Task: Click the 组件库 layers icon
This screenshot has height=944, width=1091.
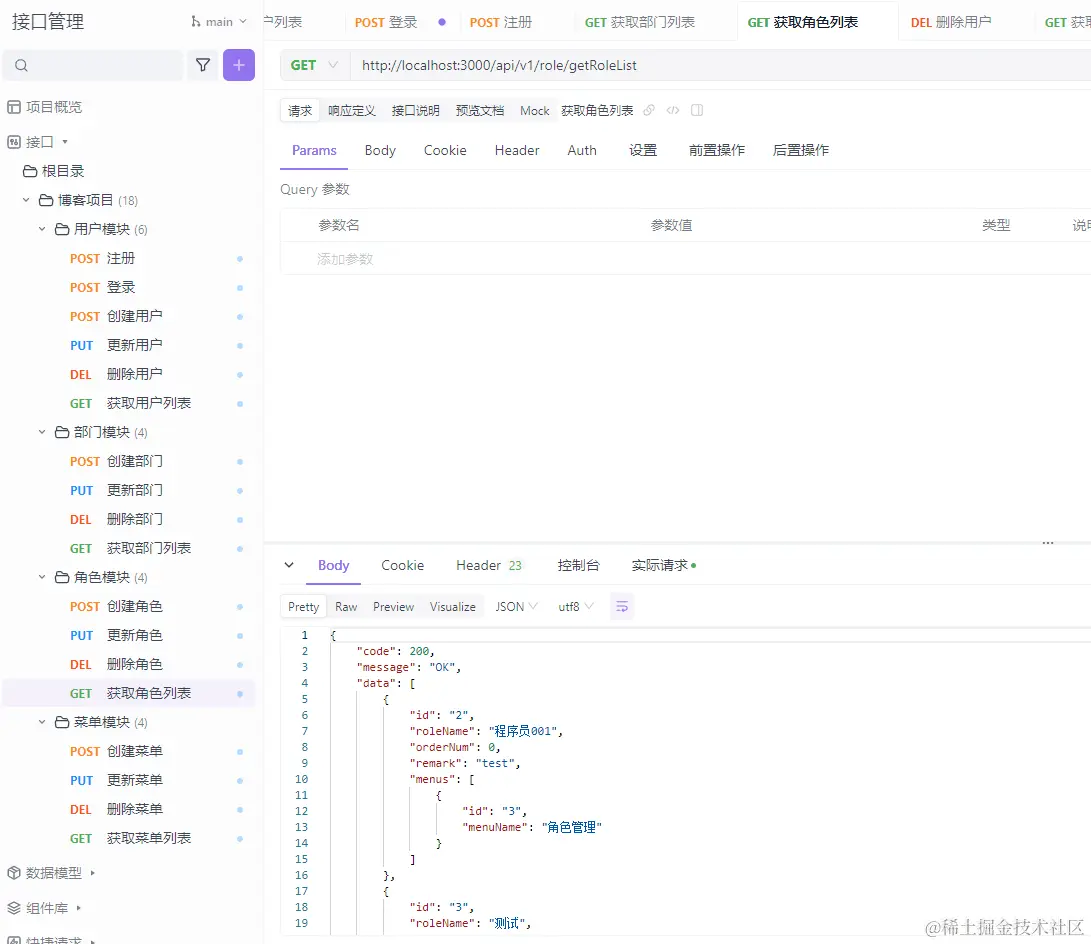Action: pyautogui.click(x=14, y=908)
